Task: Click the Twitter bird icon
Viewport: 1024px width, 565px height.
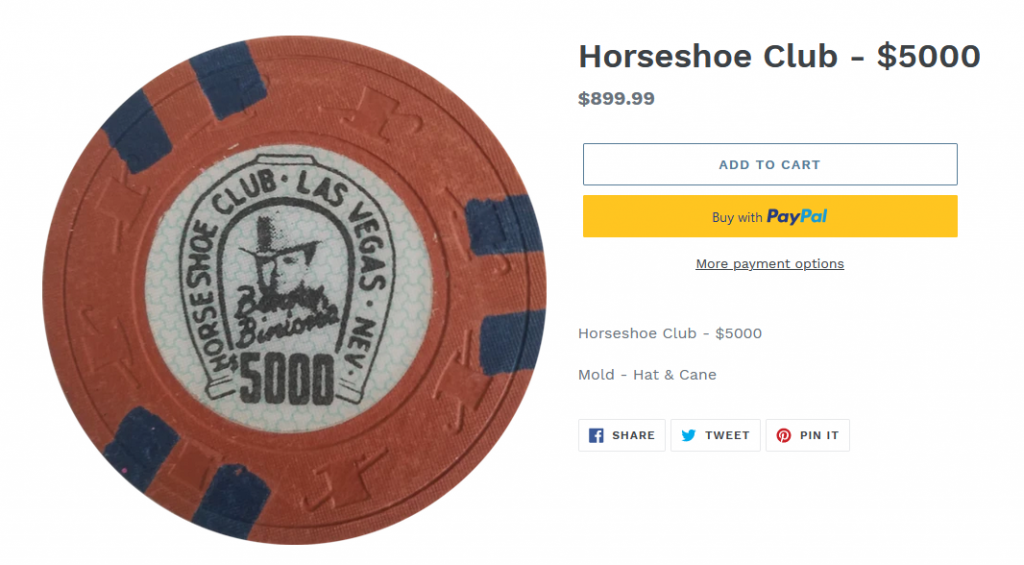Action: (689, 436)
